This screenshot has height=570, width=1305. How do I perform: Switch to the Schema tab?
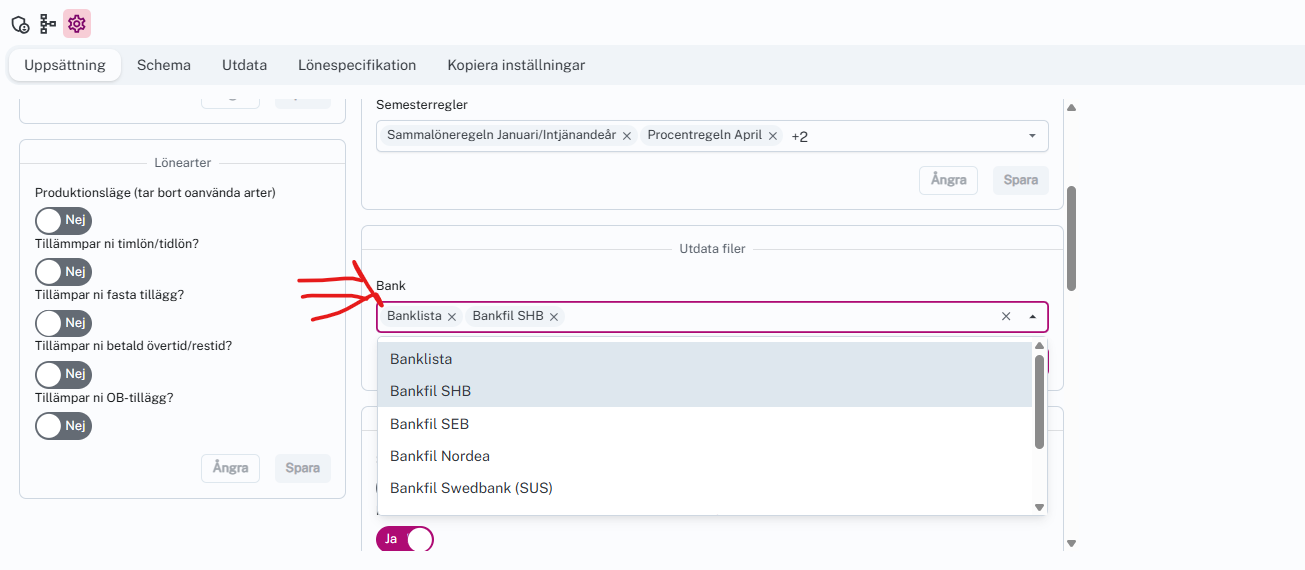pyautogui.click(x=164, y=65)
